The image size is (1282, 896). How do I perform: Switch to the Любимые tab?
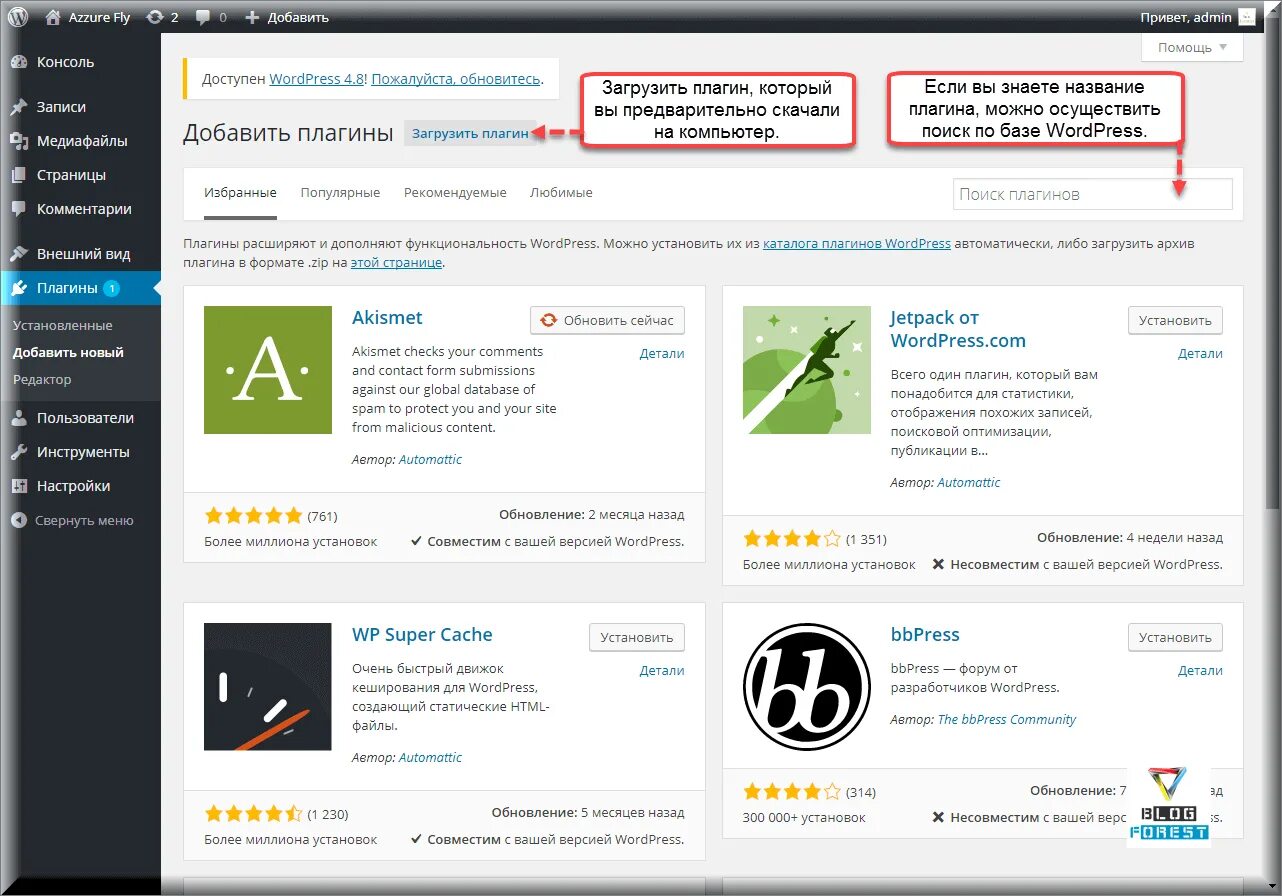pos(561,192)
